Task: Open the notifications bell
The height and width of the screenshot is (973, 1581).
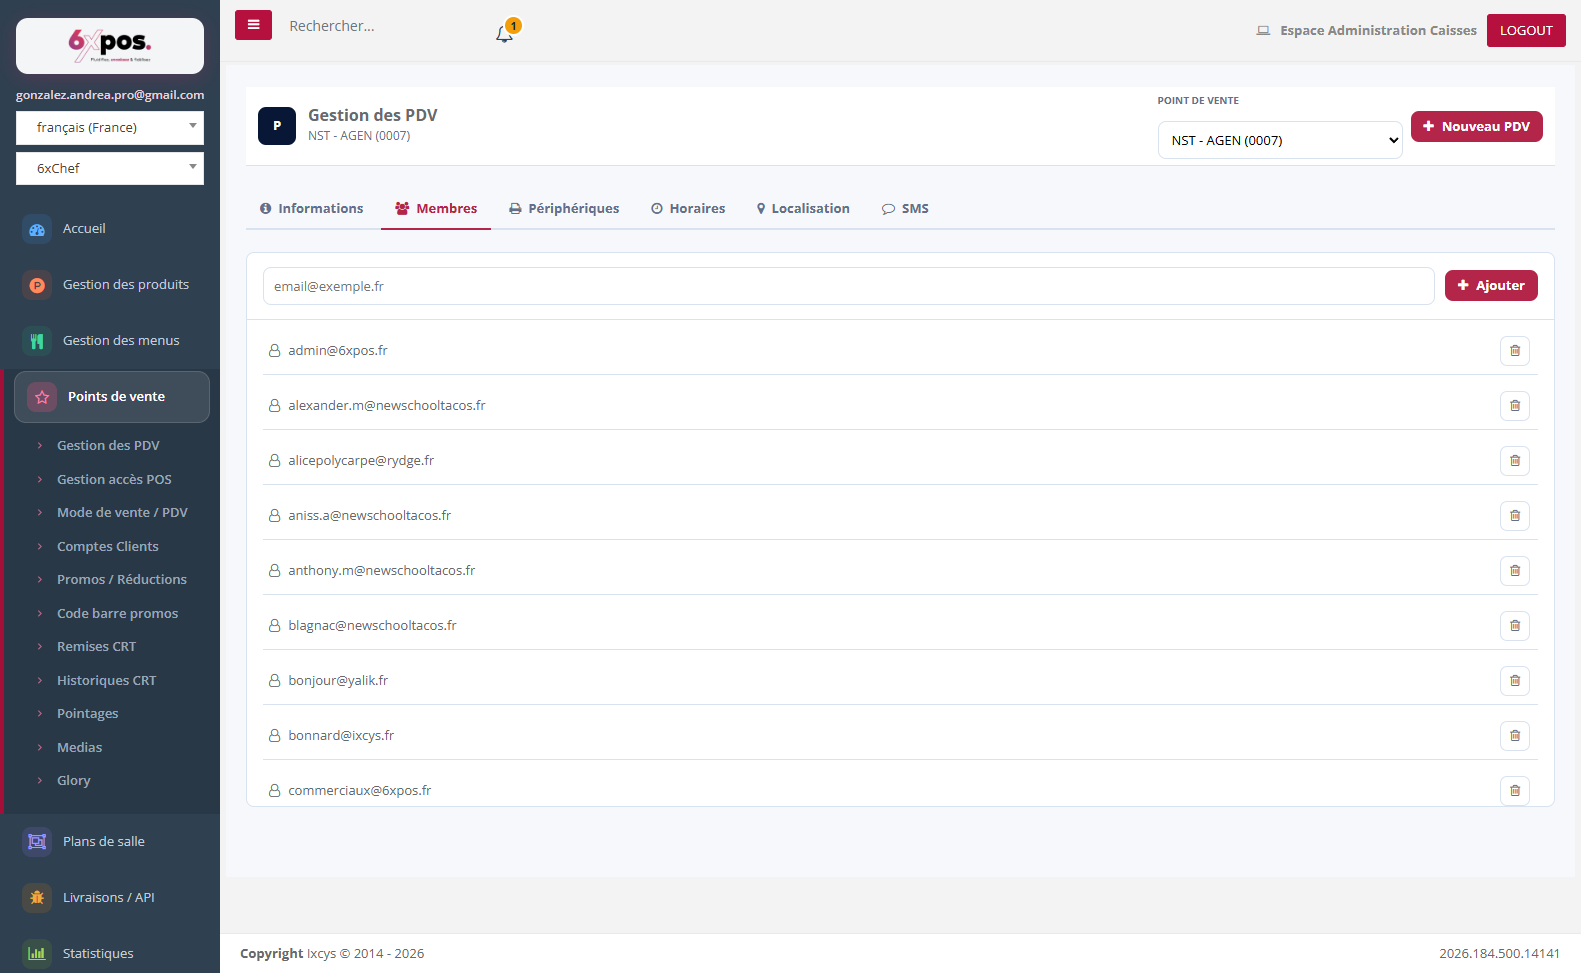Action: pyautogui.click(x=505, y=34)
